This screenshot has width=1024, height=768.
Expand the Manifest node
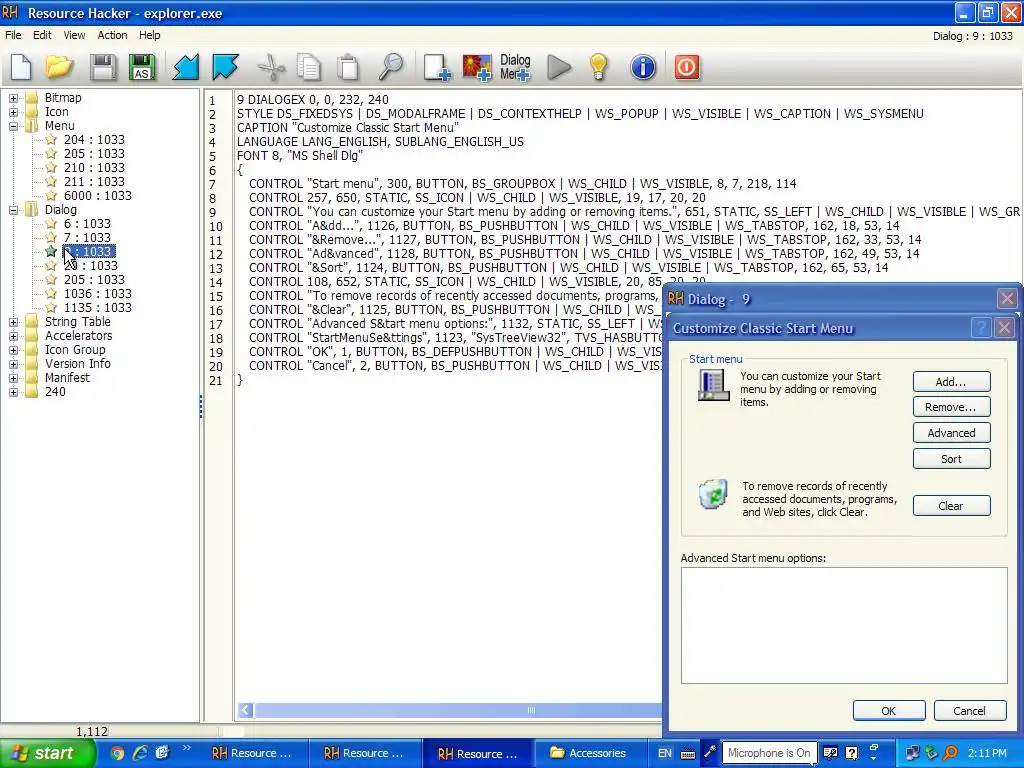click(13, 378)
